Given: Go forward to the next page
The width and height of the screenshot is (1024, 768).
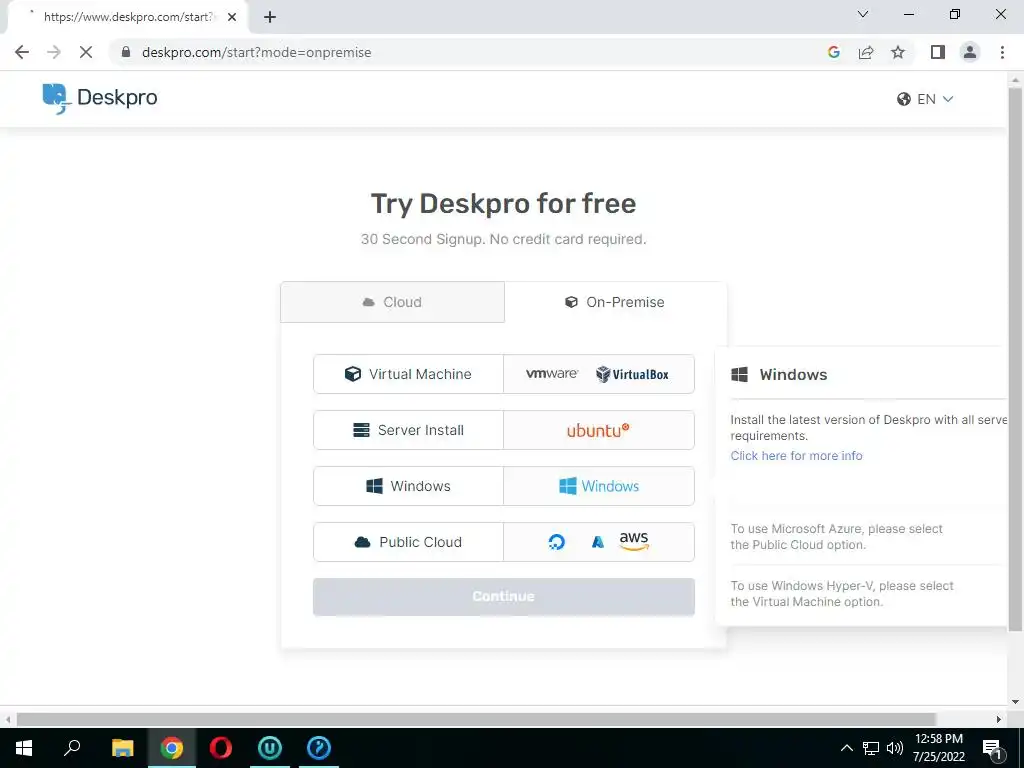Looking at the screenshot, I should 54,52.
